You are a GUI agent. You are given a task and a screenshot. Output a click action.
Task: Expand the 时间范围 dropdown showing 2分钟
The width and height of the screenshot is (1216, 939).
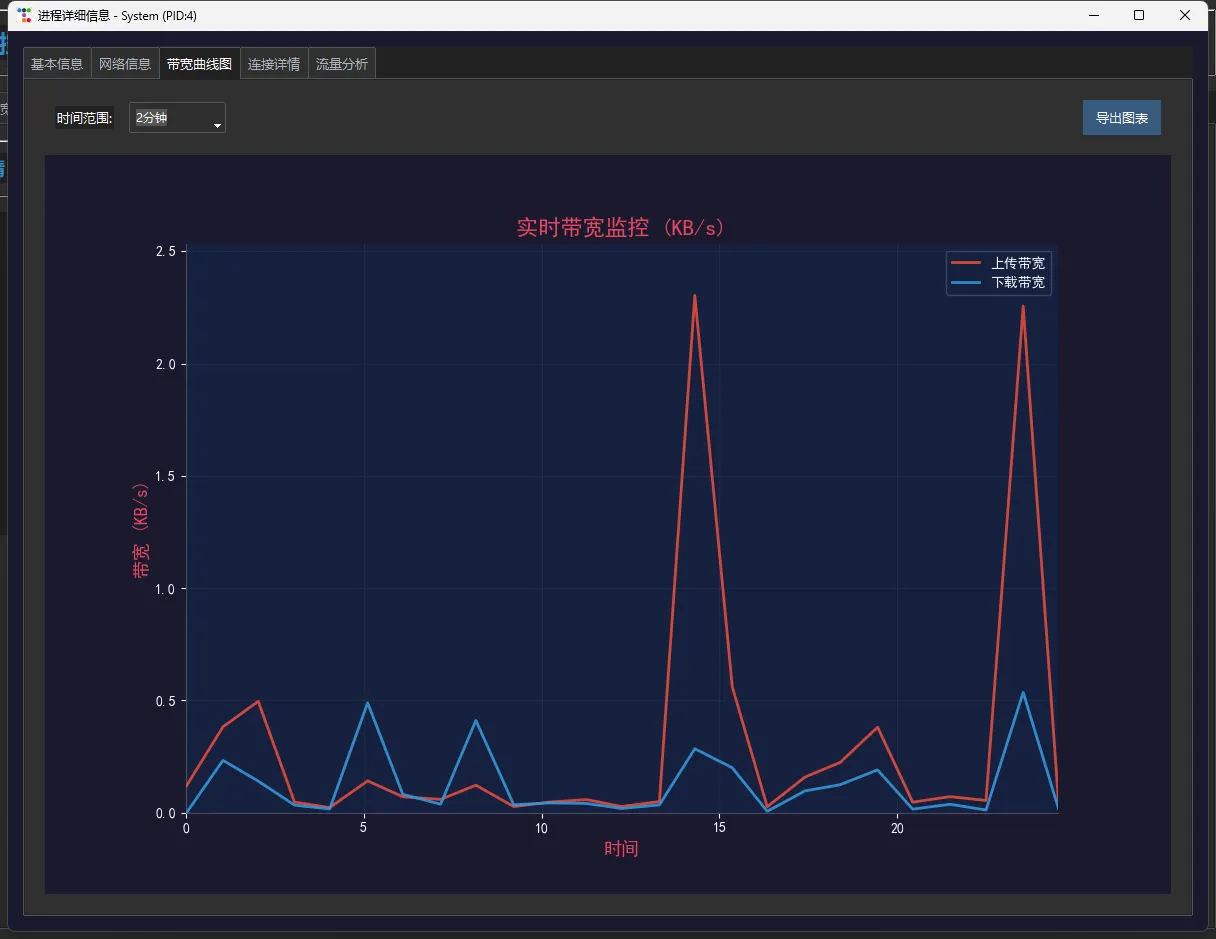pos(177,118)
